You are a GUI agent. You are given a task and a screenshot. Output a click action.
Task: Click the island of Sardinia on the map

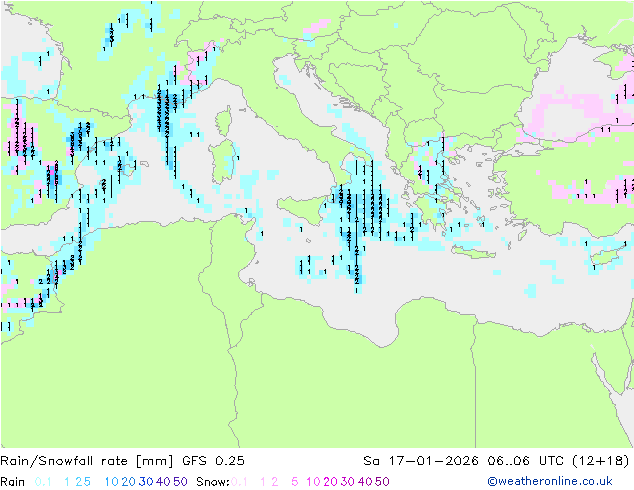[x=223, y=162]
